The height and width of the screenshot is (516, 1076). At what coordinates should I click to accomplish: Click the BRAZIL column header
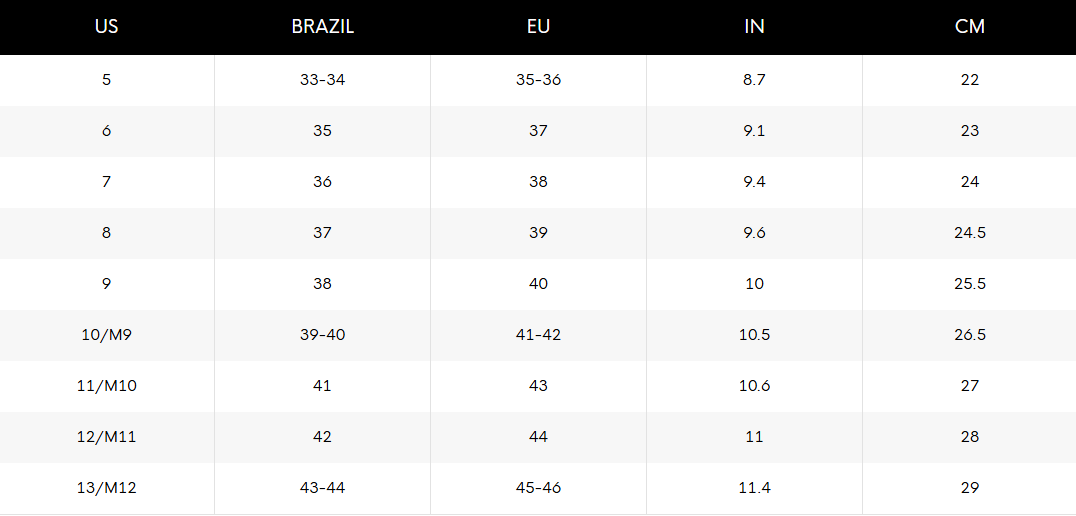pos(322,27)
